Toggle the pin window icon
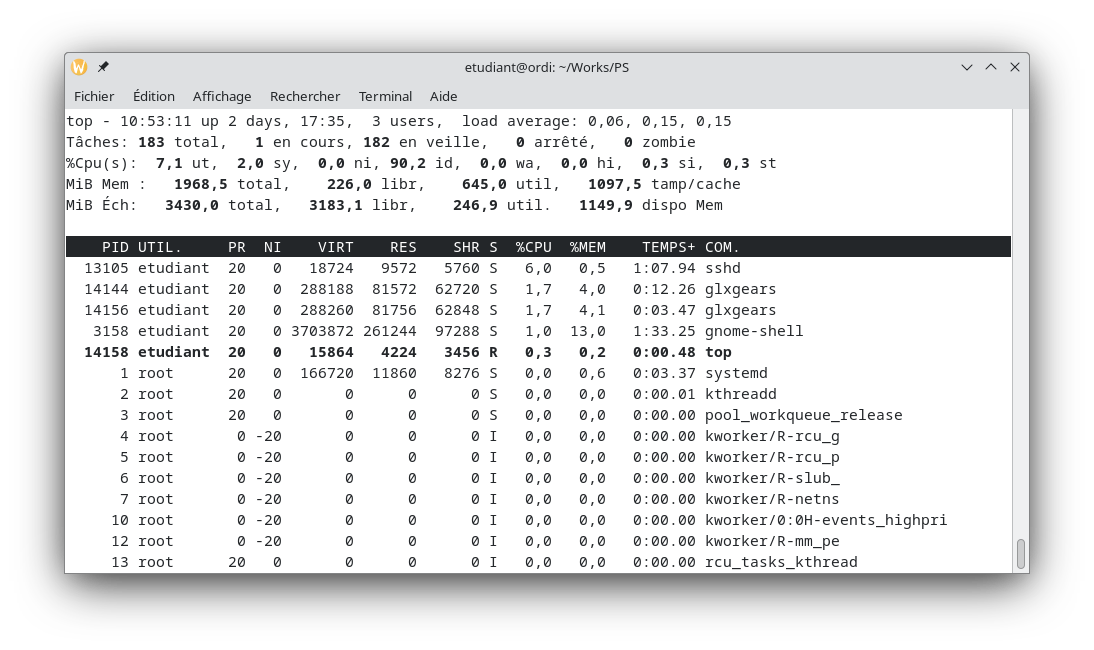 coord(103,67)
